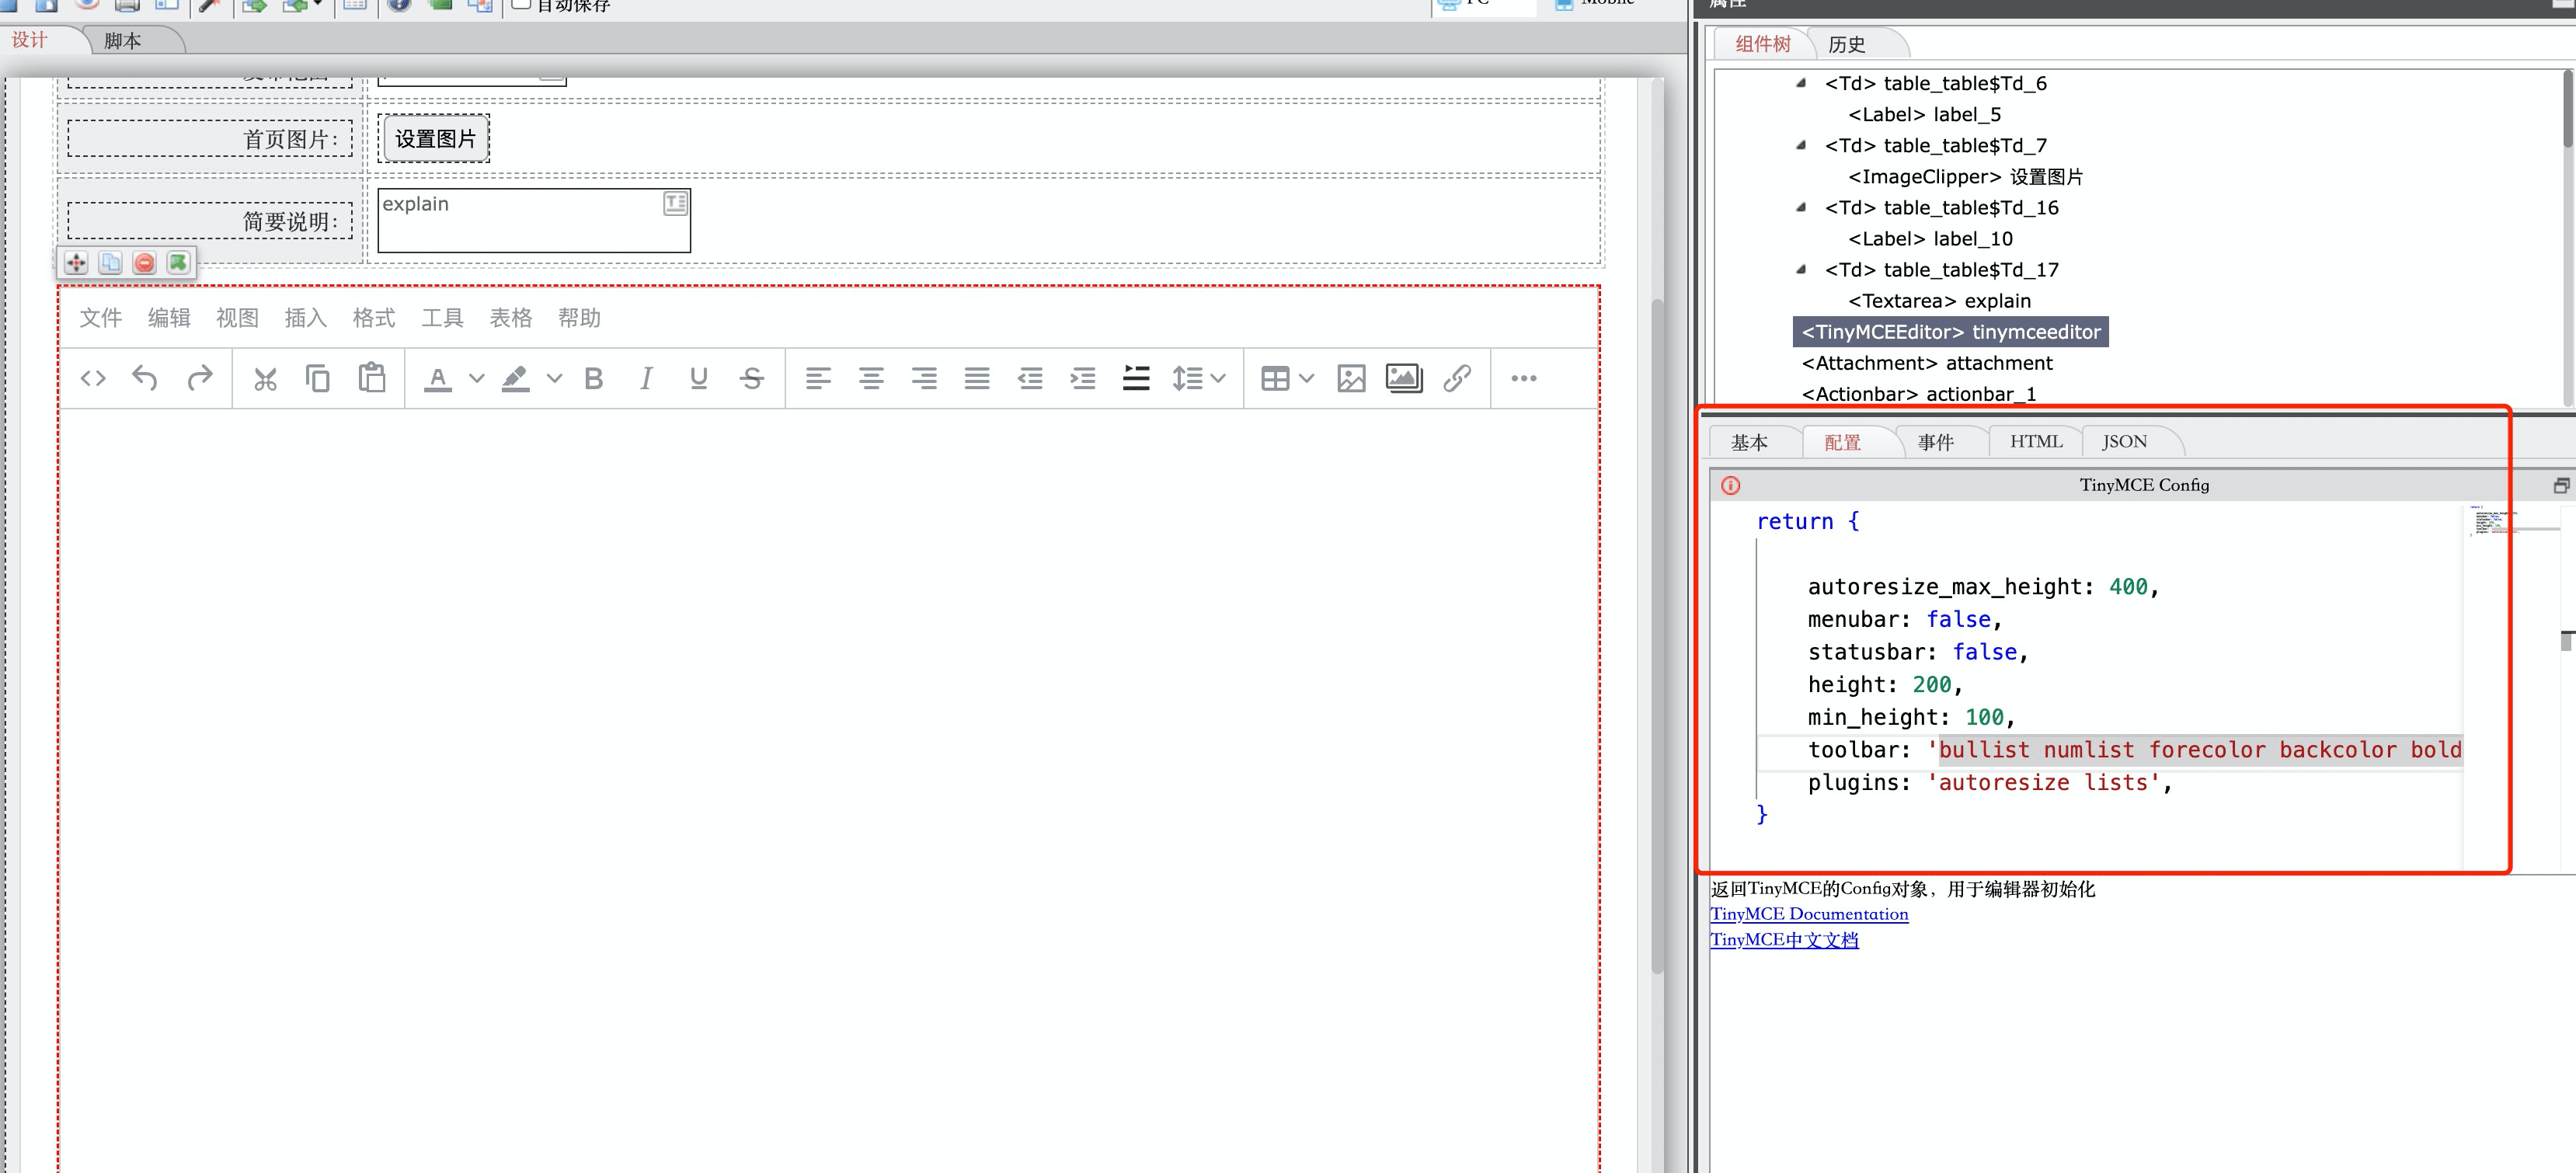The image size is (2576, 1173).
Task: Open the 基本 properties tab
Action: pos(1750,442)
